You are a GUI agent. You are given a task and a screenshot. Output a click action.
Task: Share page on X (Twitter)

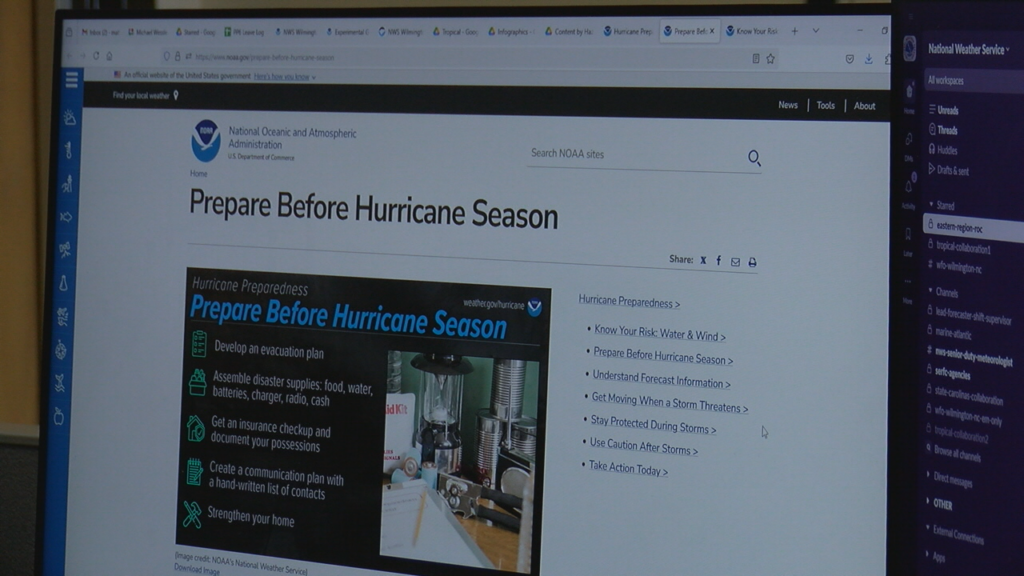pyautogui.click(x=703, y=260)
